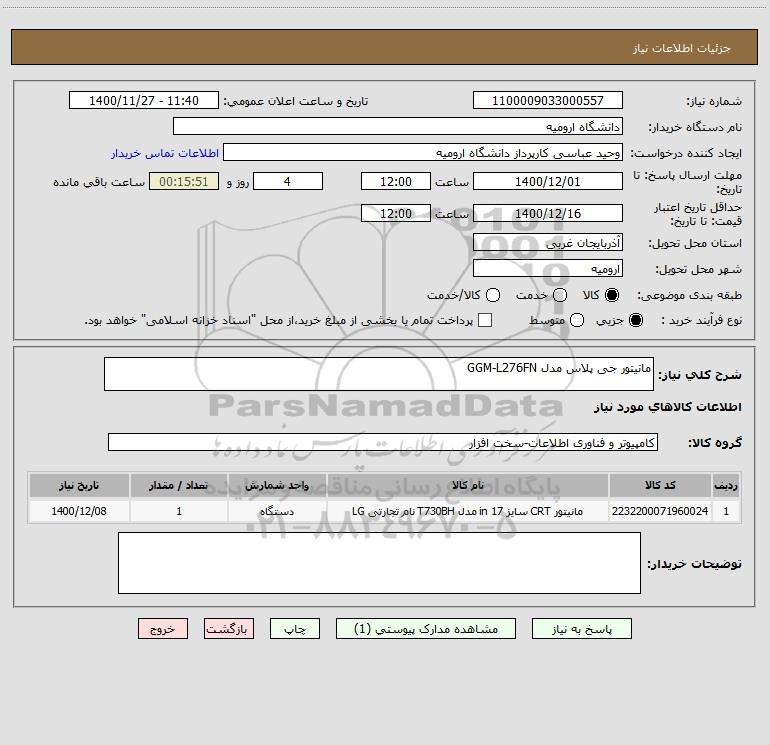This screenshot has height=745, width=770.
Task: Click the نام کالا column header
Action: [468, 485]
